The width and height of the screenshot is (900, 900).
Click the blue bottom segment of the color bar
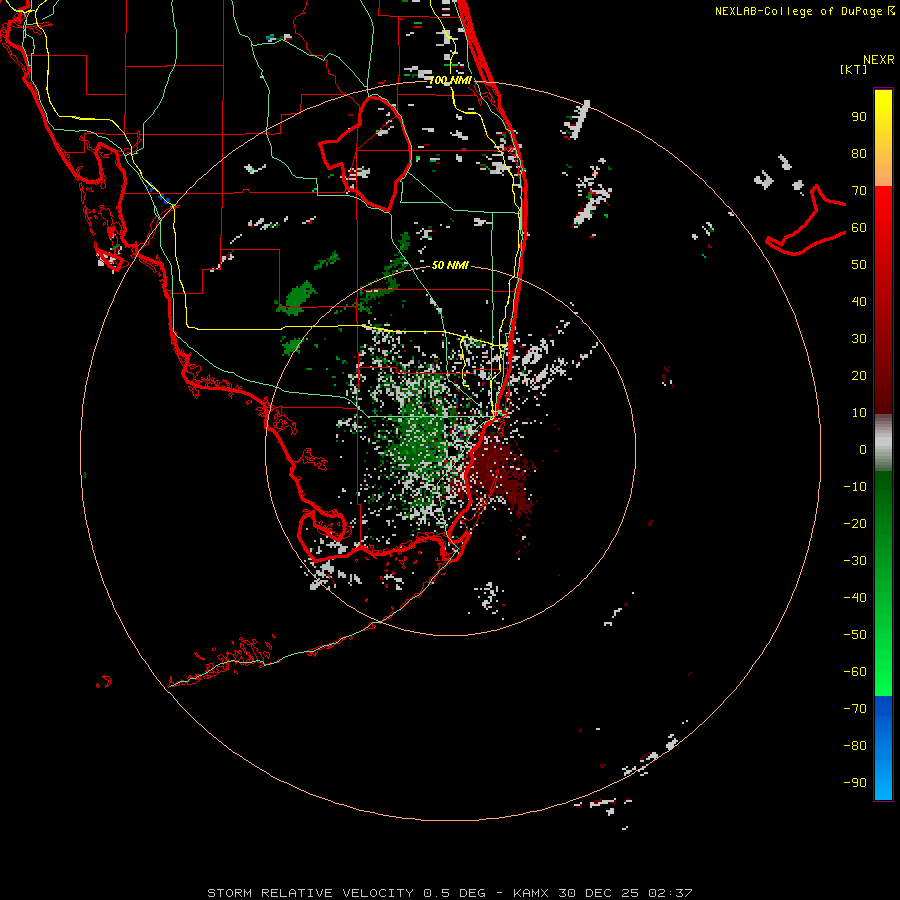coord(883,748)
